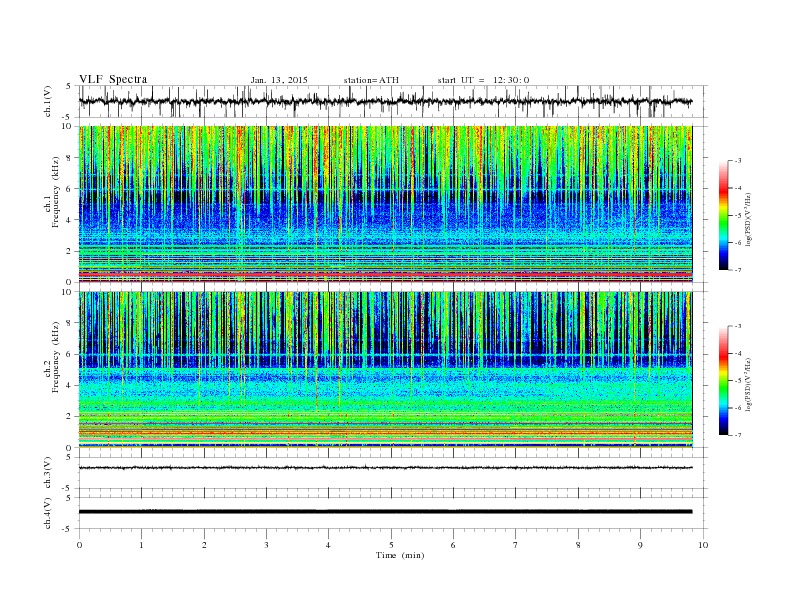The height and width of the screenshot is (612, 792).
Task: Click the time axis tick label "8"
Action: click(x=578, y=545)
